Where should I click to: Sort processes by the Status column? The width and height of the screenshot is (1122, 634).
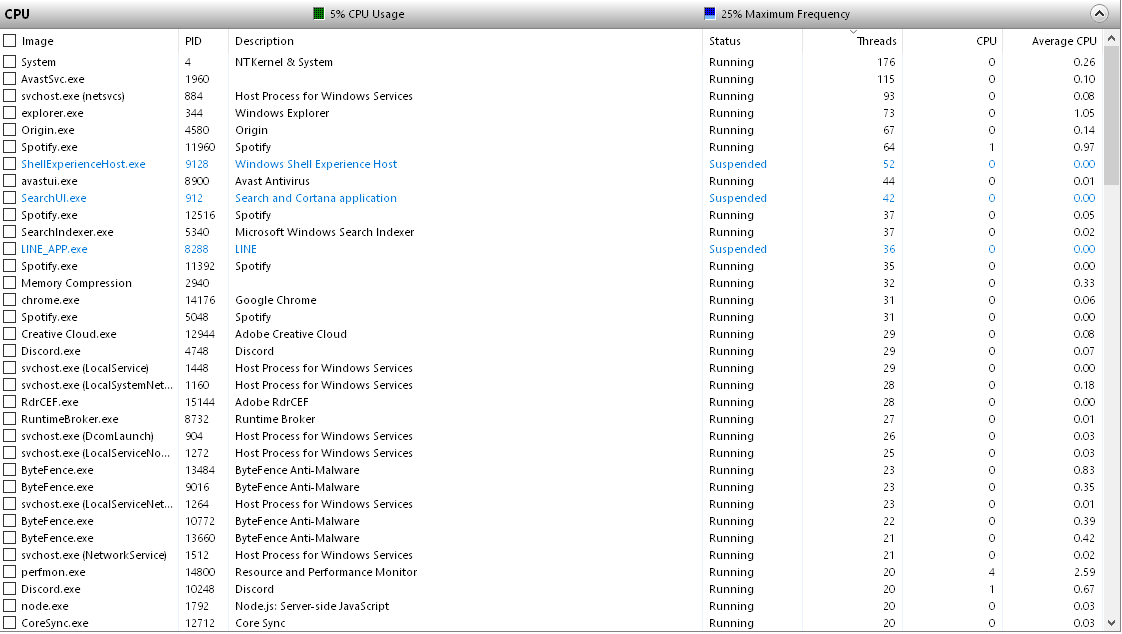724,41
